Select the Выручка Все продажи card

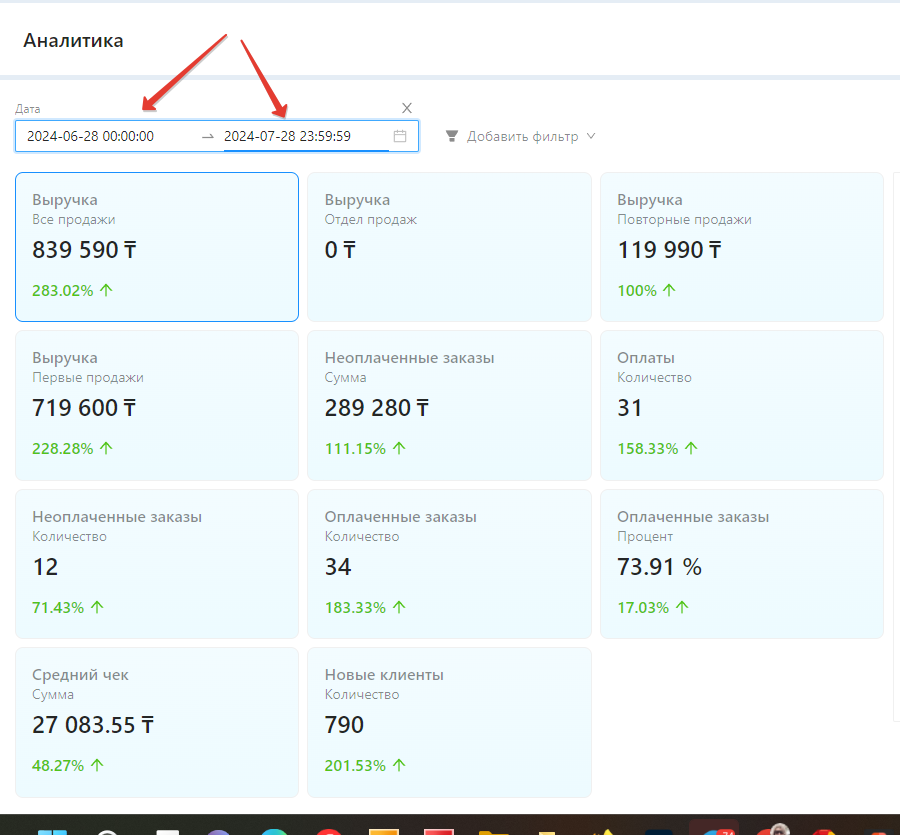157,247
